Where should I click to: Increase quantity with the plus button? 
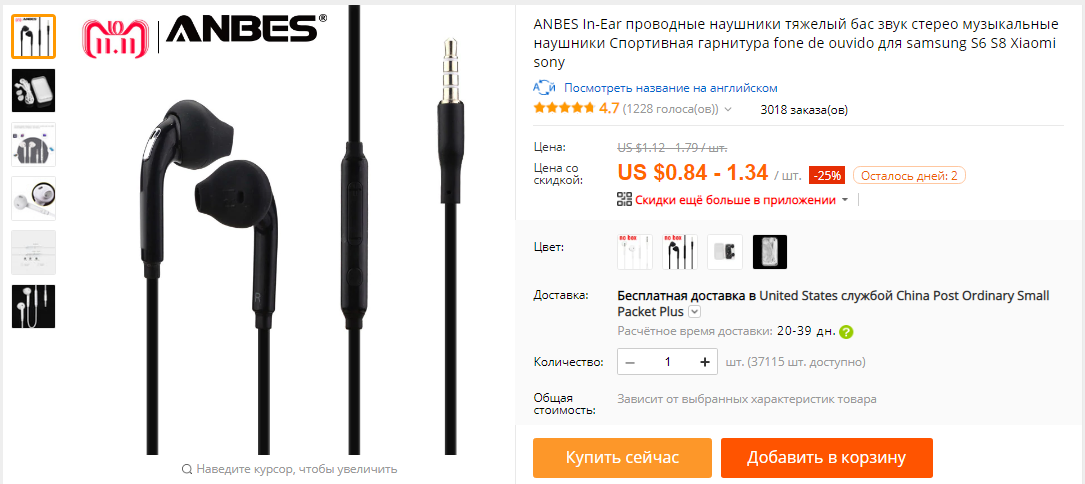(704, 361)
